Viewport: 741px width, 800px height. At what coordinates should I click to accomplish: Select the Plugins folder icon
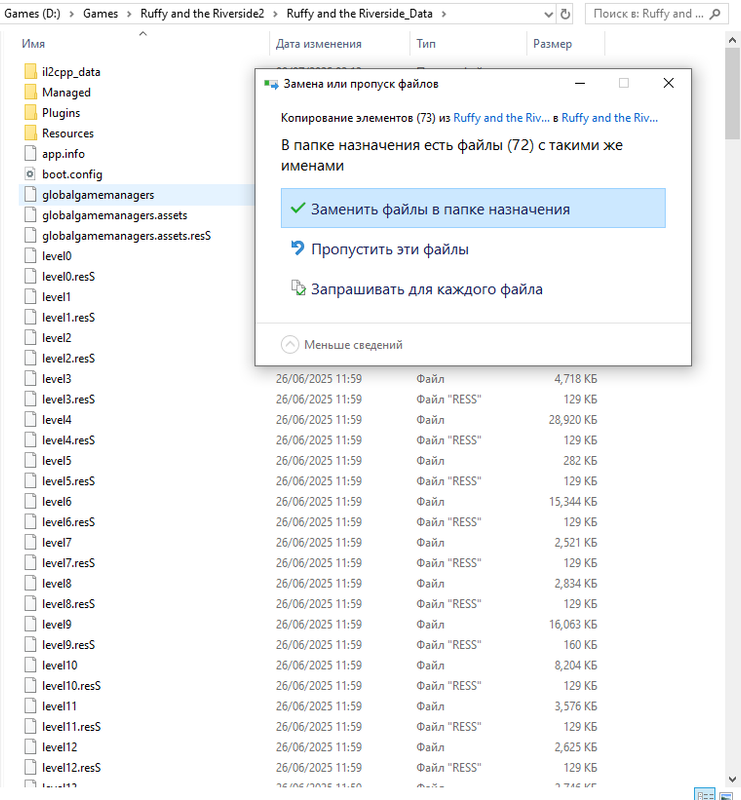[x=31, y=112]
